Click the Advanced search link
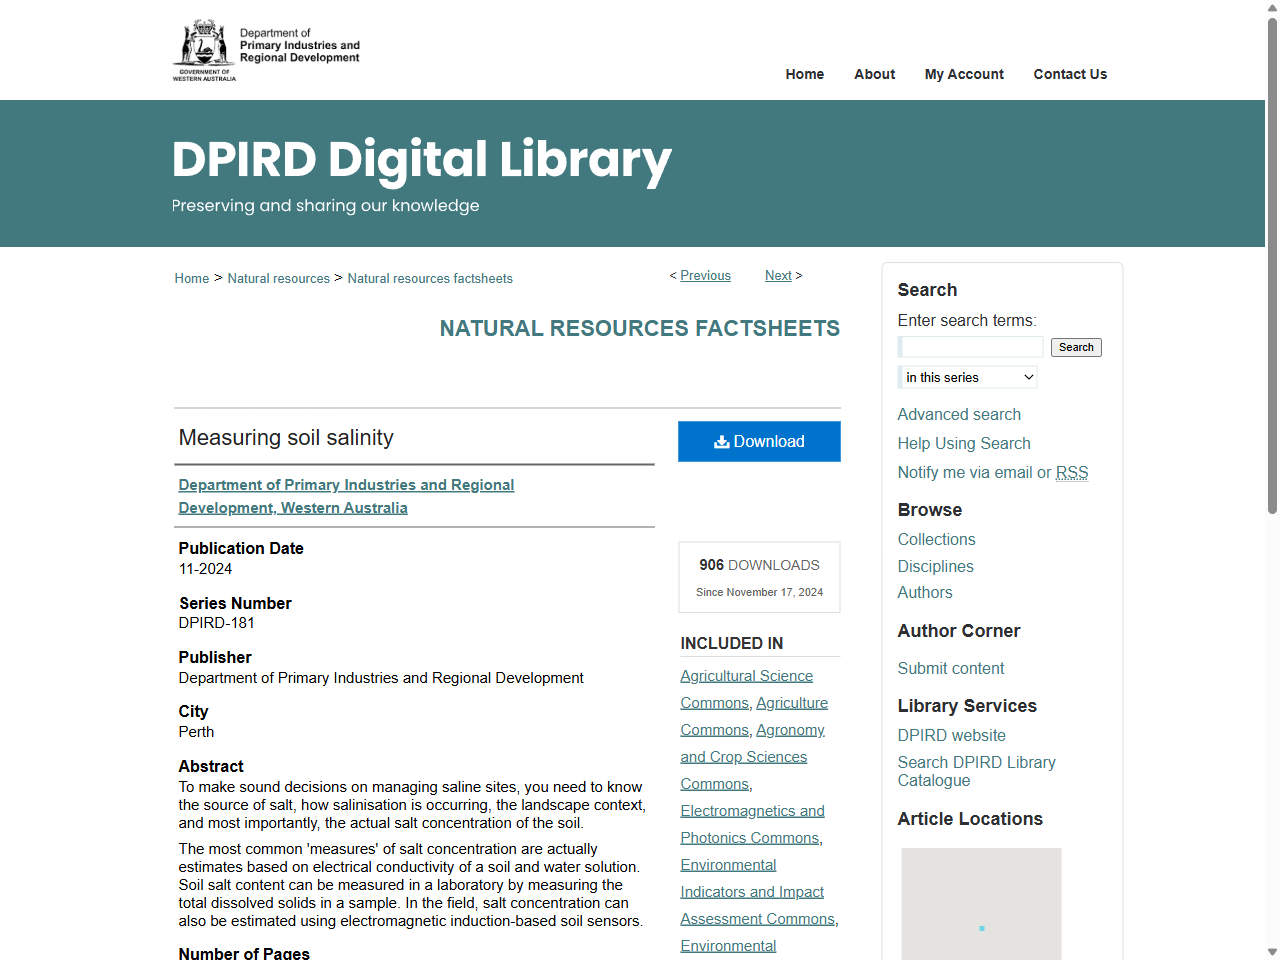Viewport: 1280px width, 960px height. [x=959, y=414]
